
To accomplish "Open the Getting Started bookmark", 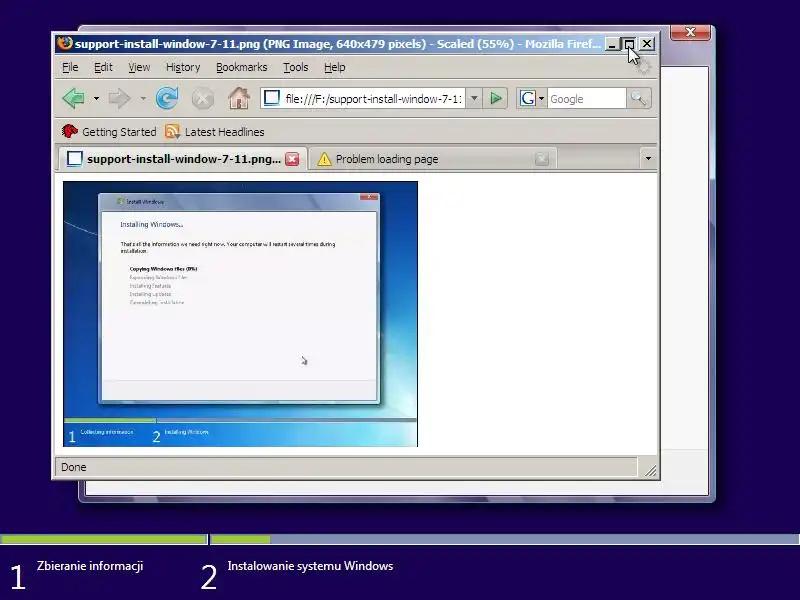I will pos(109,132).
